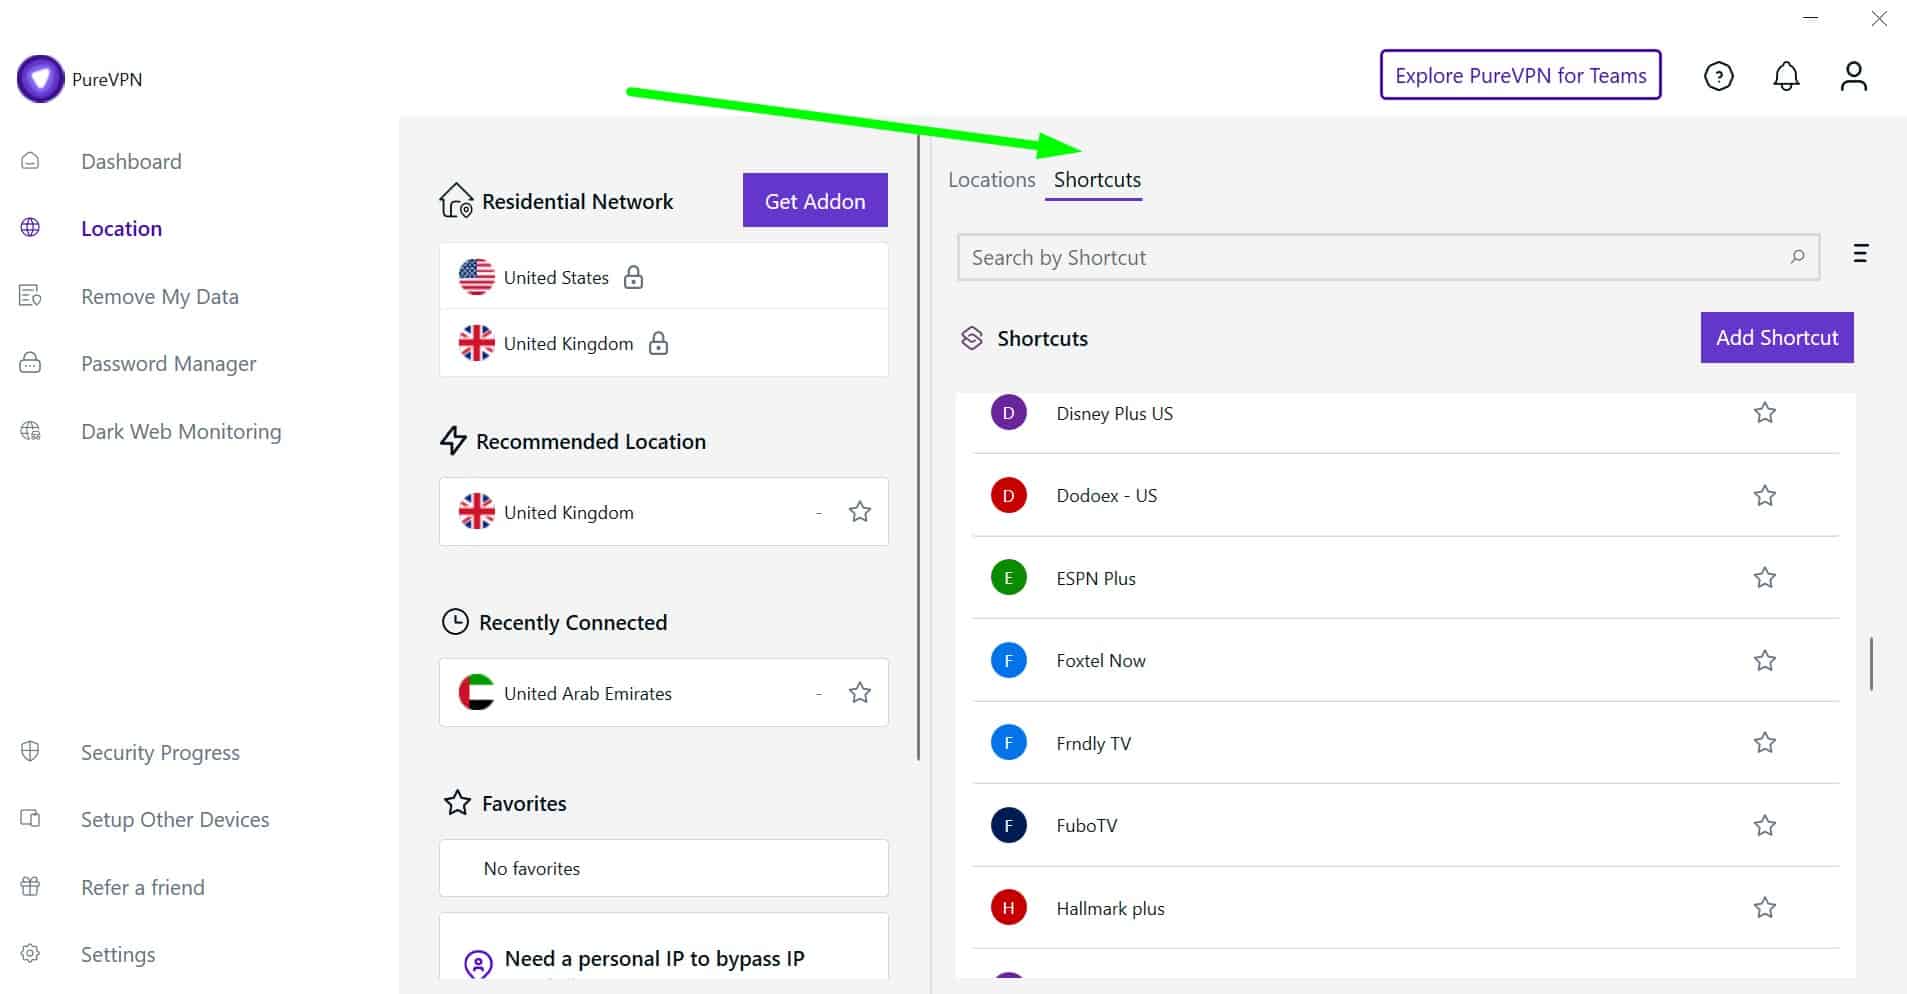This screenshot has width=1907, height=994.
Task: Open the notifications bell
Action: click(x=1786, y=76)
